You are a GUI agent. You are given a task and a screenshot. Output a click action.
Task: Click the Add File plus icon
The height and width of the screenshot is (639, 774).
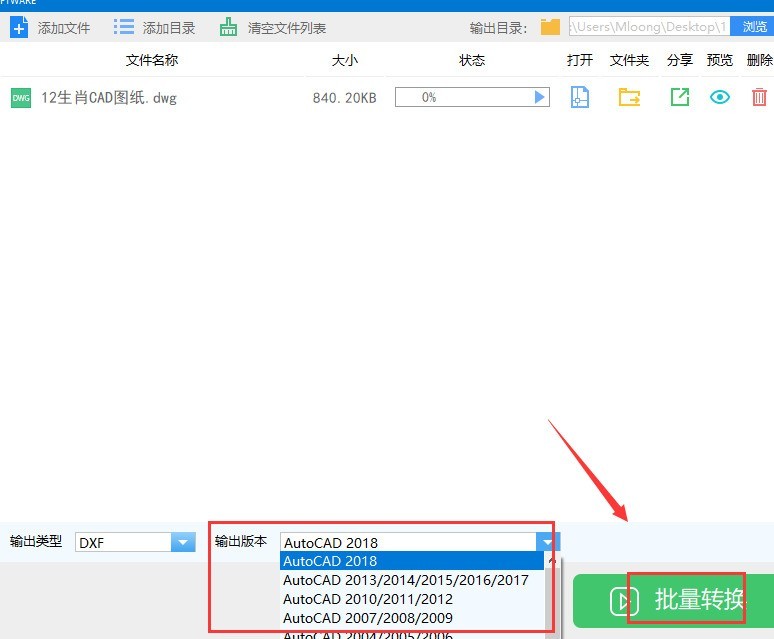(19, 27)
